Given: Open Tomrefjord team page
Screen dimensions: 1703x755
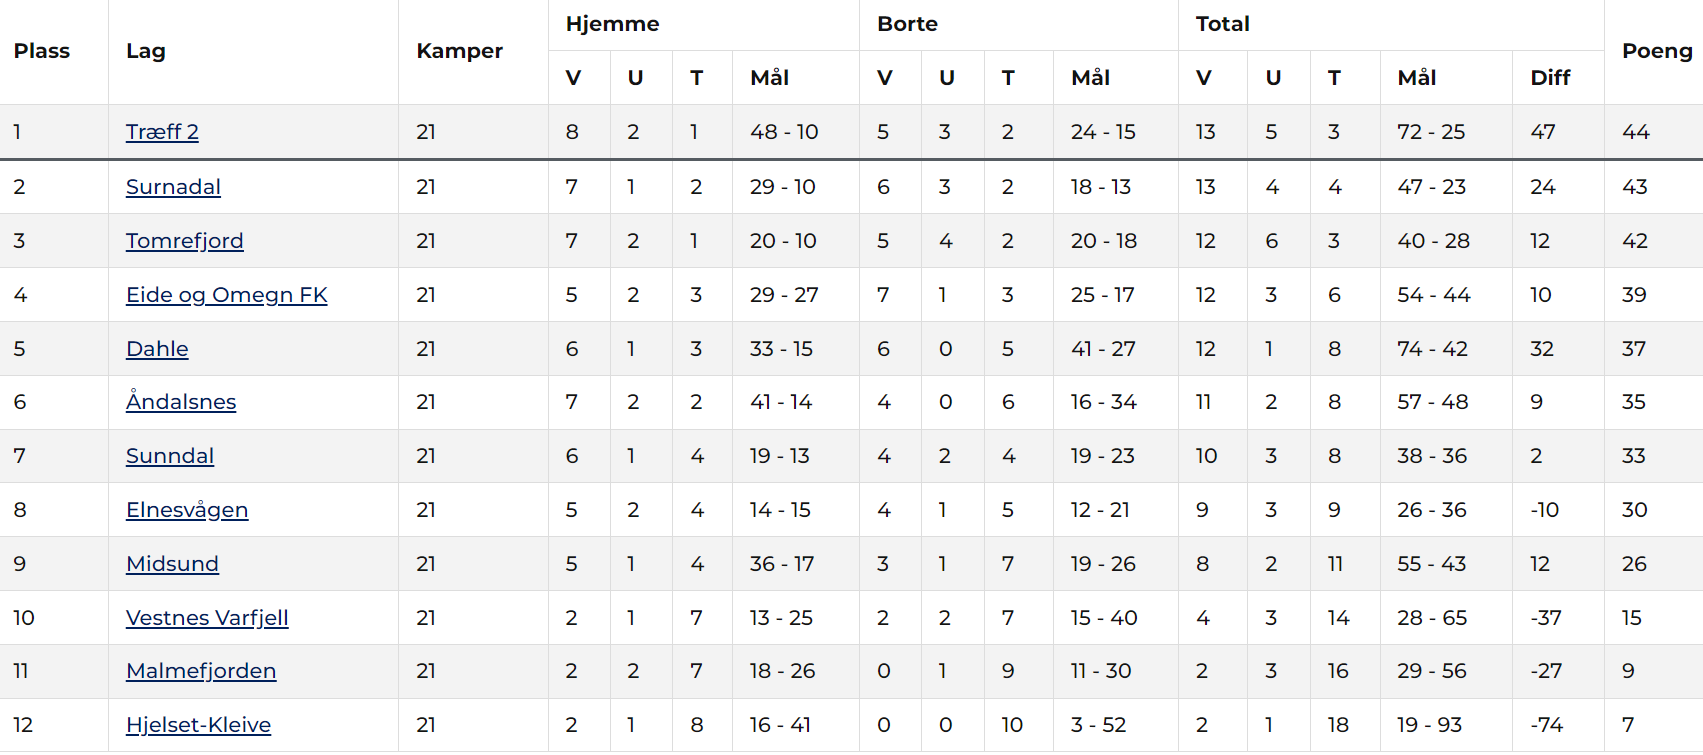Looking at the screenshot, I should click(x=184, y=241).
